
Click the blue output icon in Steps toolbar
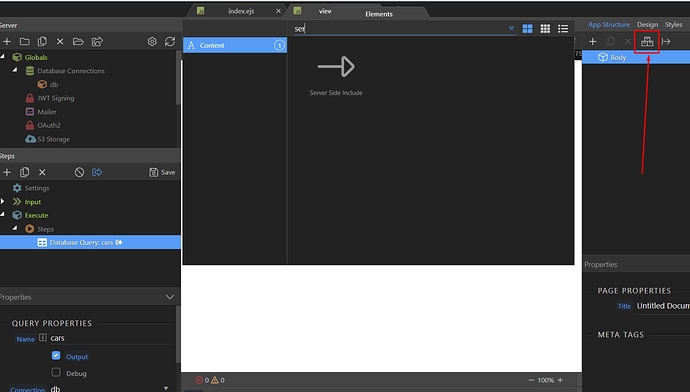tap(97, 172)
